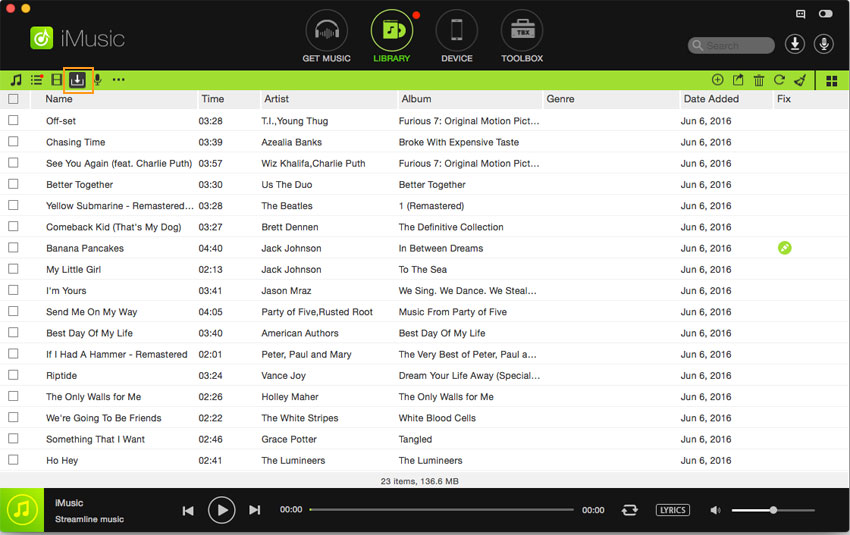Select the song Send Me On My Way
Viewport: 850px width, 535px height.
coord(92,312)
